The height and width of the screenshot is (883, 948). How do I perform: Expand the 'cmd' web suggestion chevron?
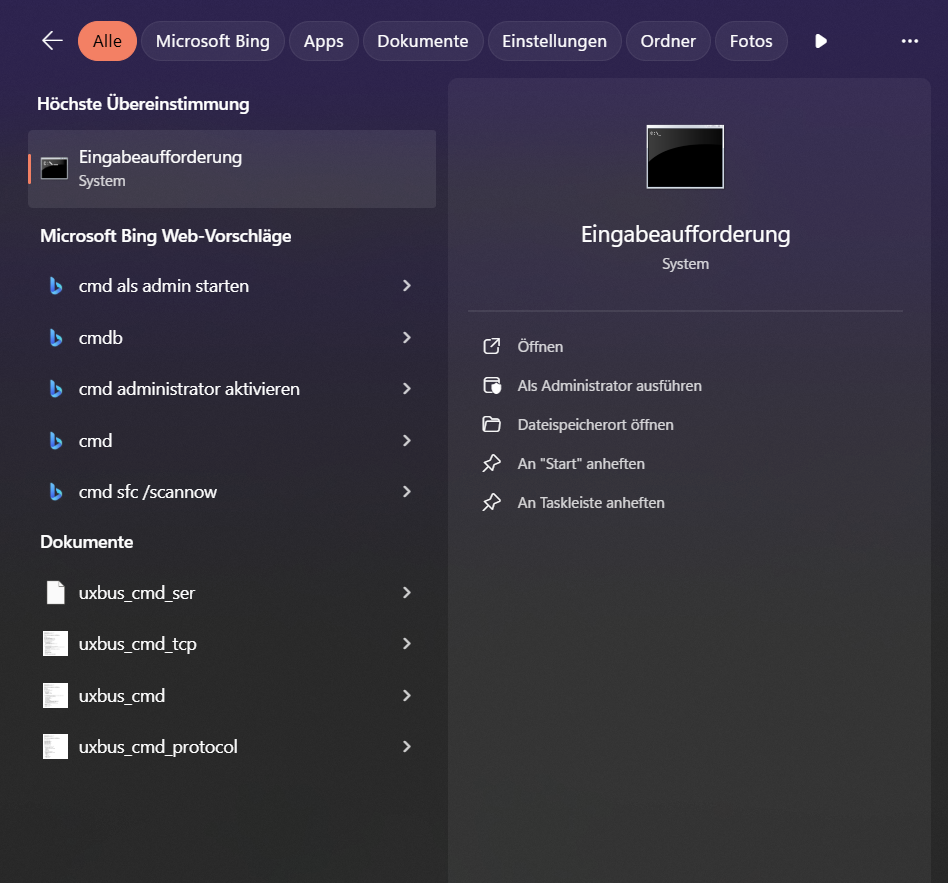click(407, 441)
